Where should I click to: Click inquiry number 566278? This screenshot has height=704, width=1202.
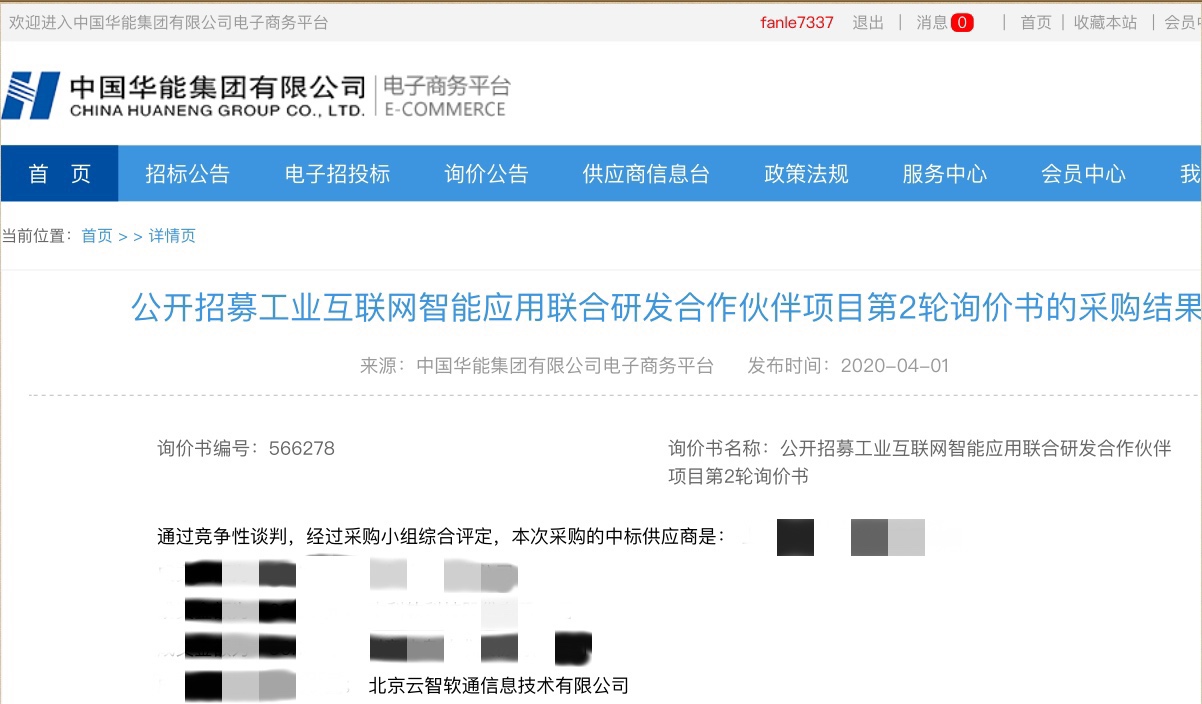pos(301,448)
